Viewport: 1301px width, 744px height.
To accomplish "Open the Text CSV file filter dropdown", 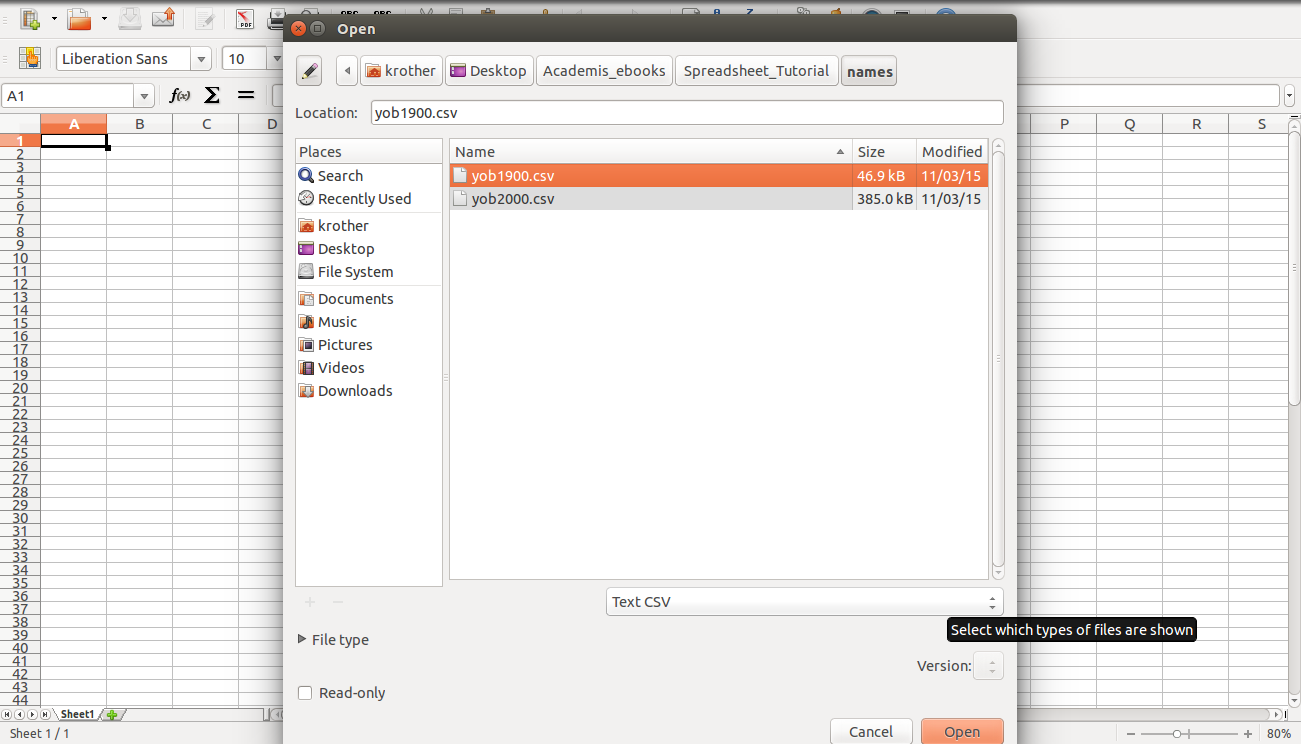I will (804, 602).
